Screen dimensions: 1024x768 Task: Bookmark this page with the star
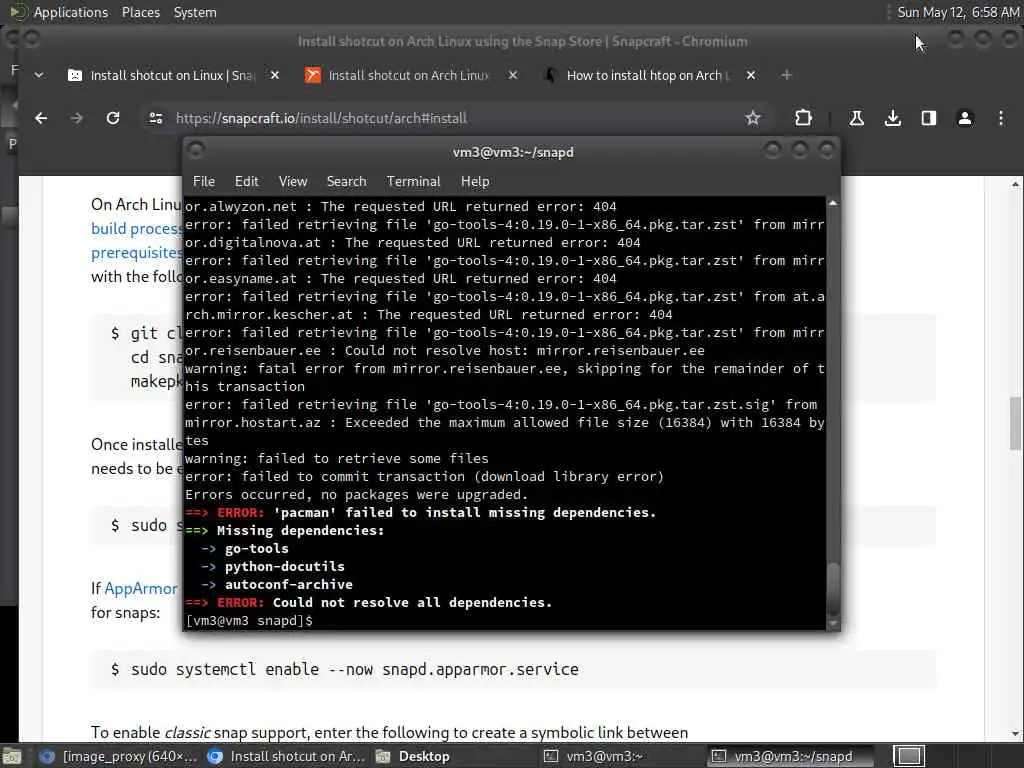point(753,118)
